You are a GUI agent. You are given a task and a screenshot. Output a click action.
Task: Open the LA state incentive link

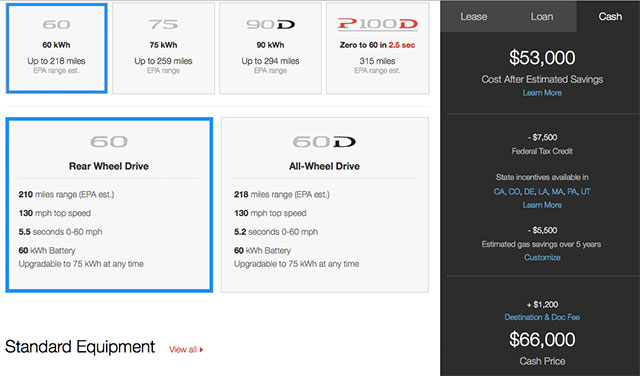tap(543, 191)
